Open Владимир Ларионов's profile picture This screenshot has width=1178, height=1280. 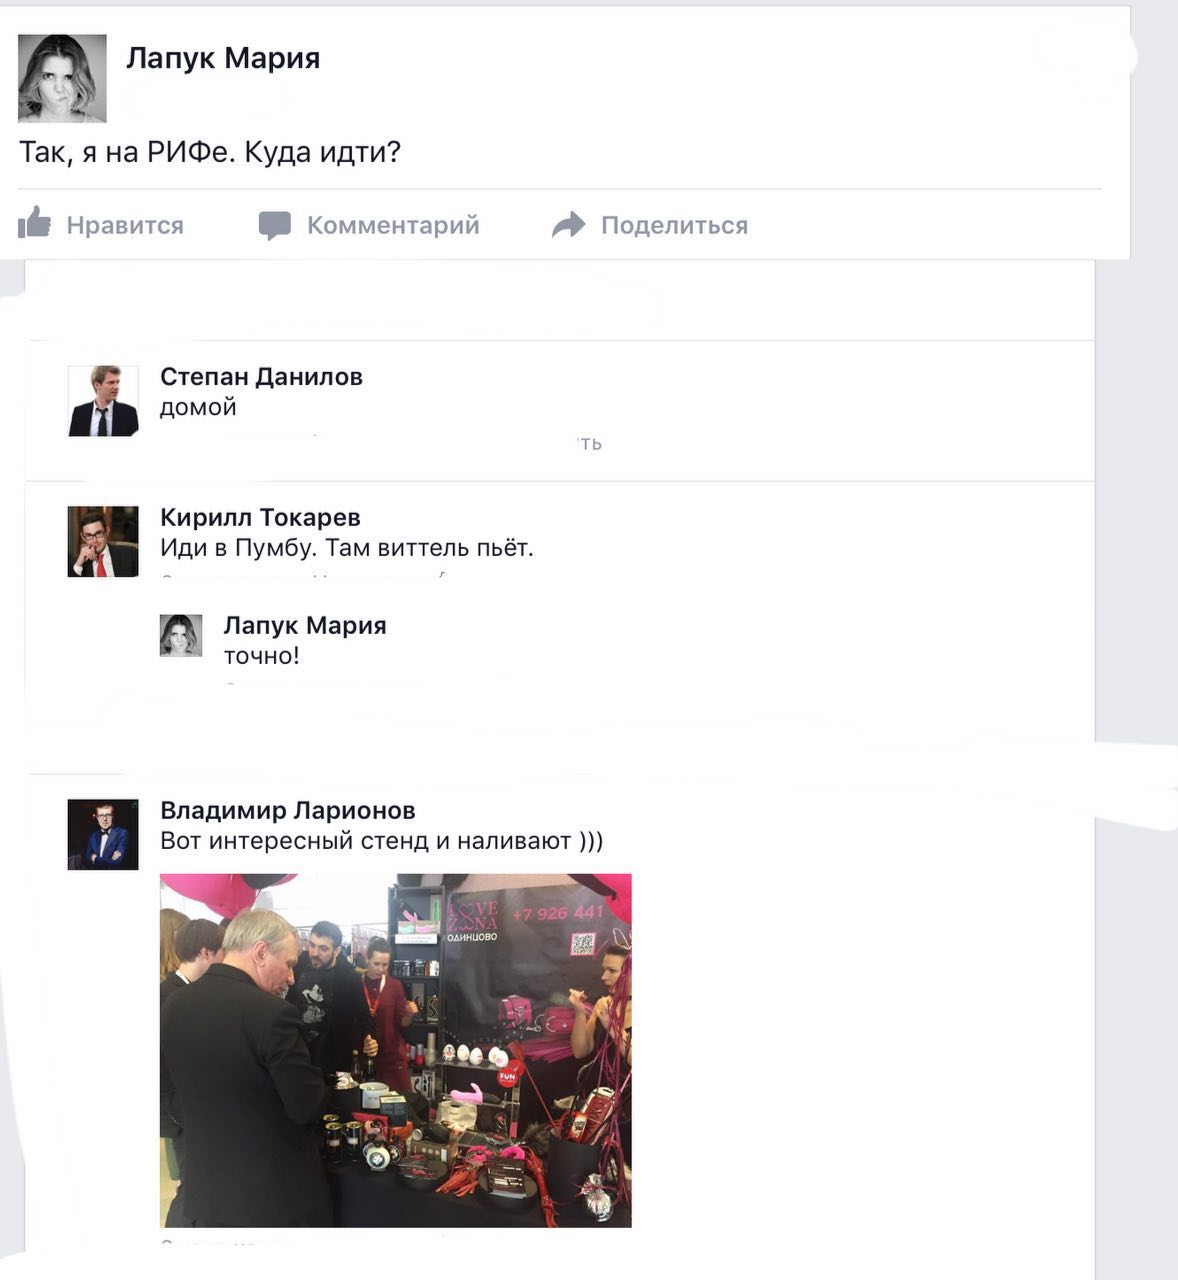[103, 834]
